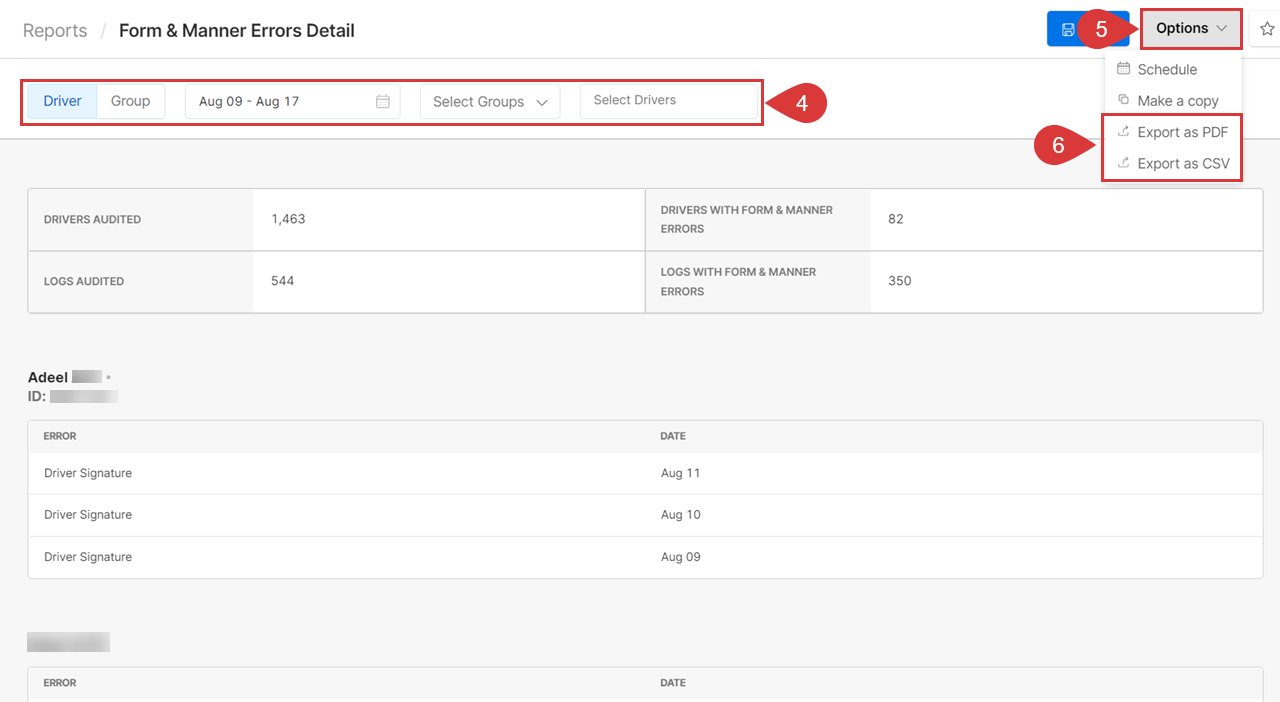Select Make a copy from the menu
The image size is (1280, 702).
tap(1179, 100)
